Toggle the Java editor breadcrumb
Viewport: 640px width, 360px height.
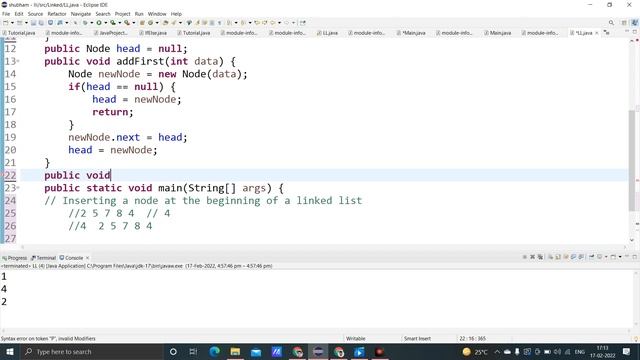[x=189, y=23]
